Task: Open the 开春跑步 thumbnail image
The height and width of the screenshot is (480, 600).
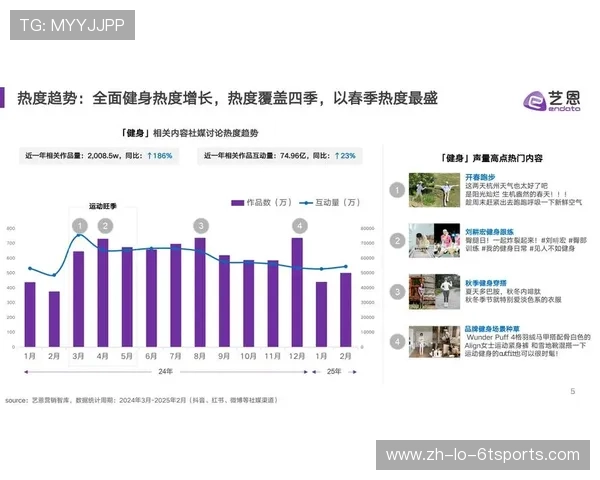Action: point(434,190)
